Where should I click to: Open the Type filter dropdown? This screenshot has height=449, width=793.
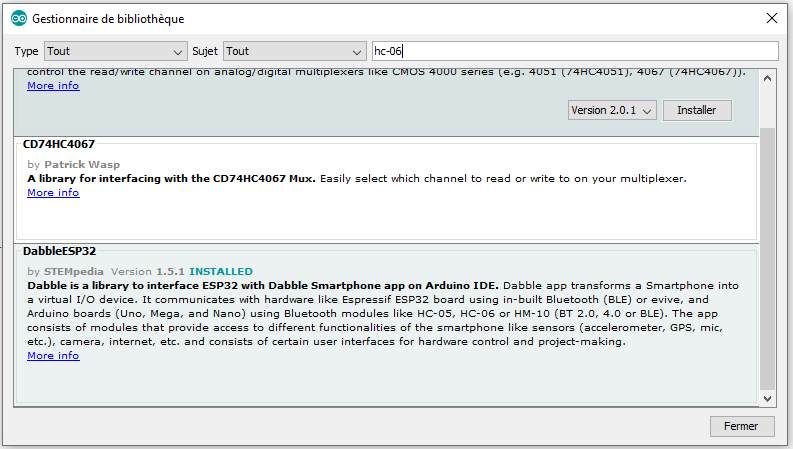pos(114,51)
